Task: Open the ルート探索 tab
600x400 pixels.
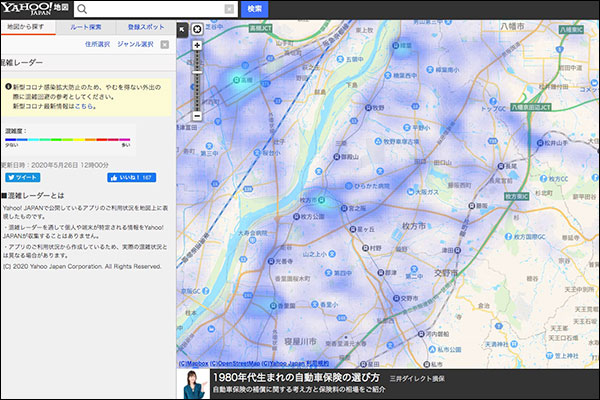Action: [x=88, y=27]
